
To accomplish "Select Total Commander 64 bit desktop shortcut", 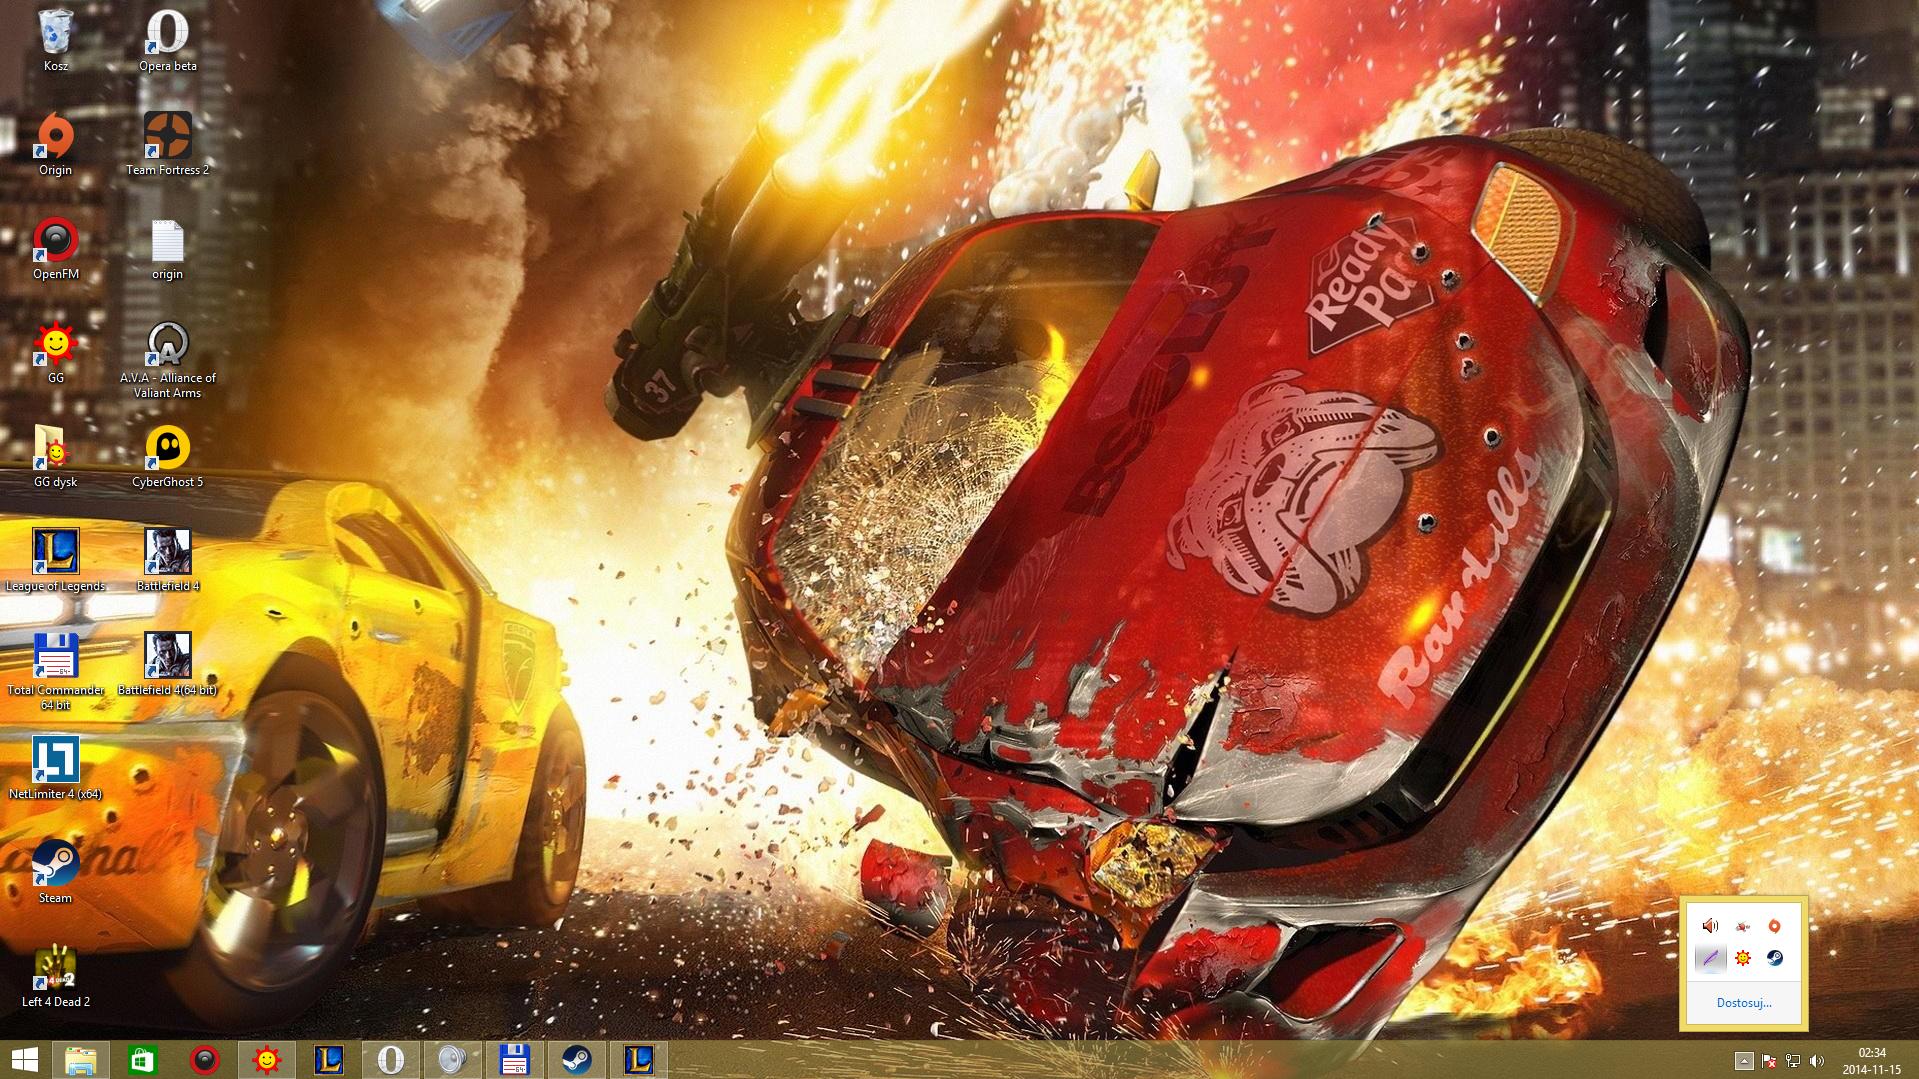I will (x=56, y=672).
